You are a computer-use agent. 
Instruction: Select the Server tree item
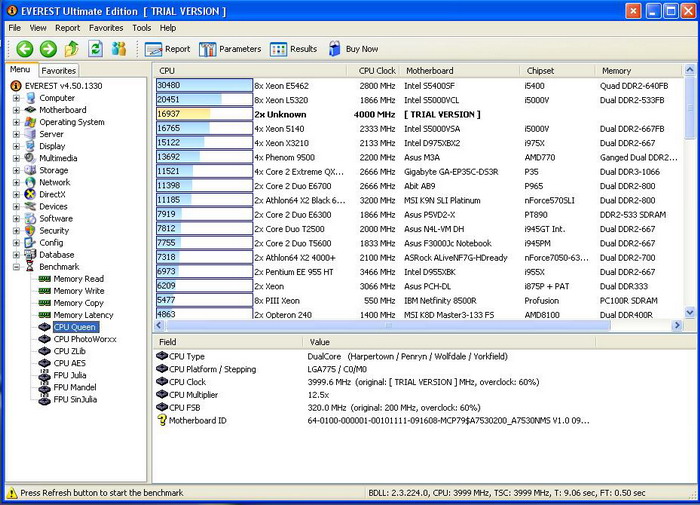(x=51, y=134)
